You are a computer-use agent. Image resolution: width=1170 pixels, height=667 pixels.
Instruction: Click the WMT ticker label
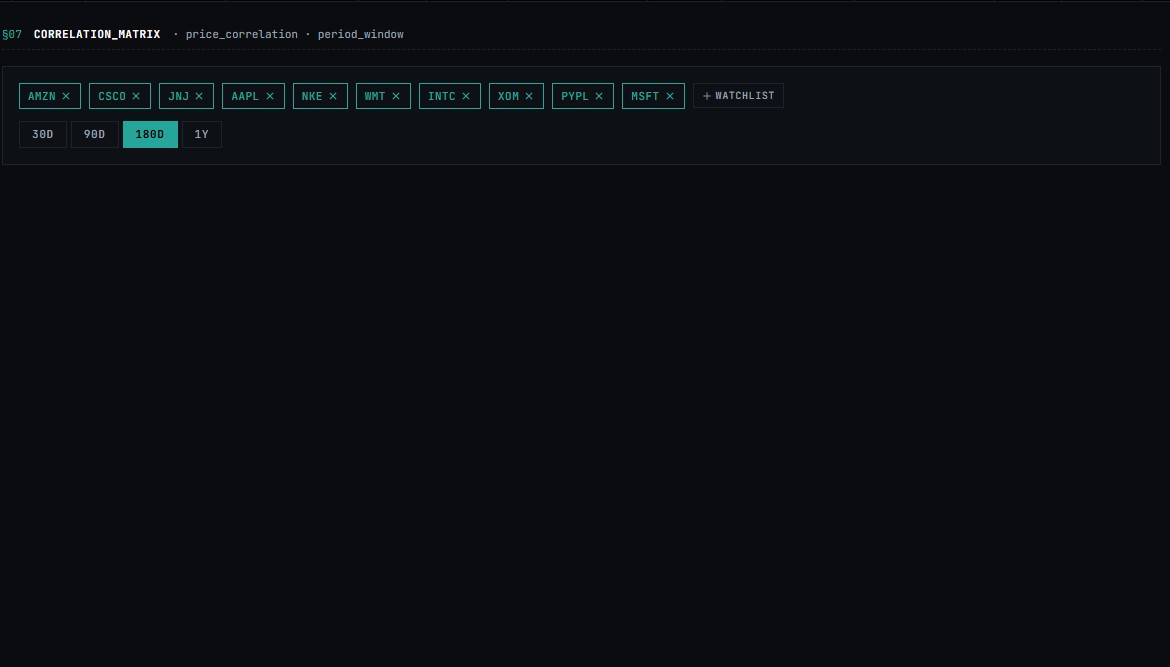pos(375,96)
